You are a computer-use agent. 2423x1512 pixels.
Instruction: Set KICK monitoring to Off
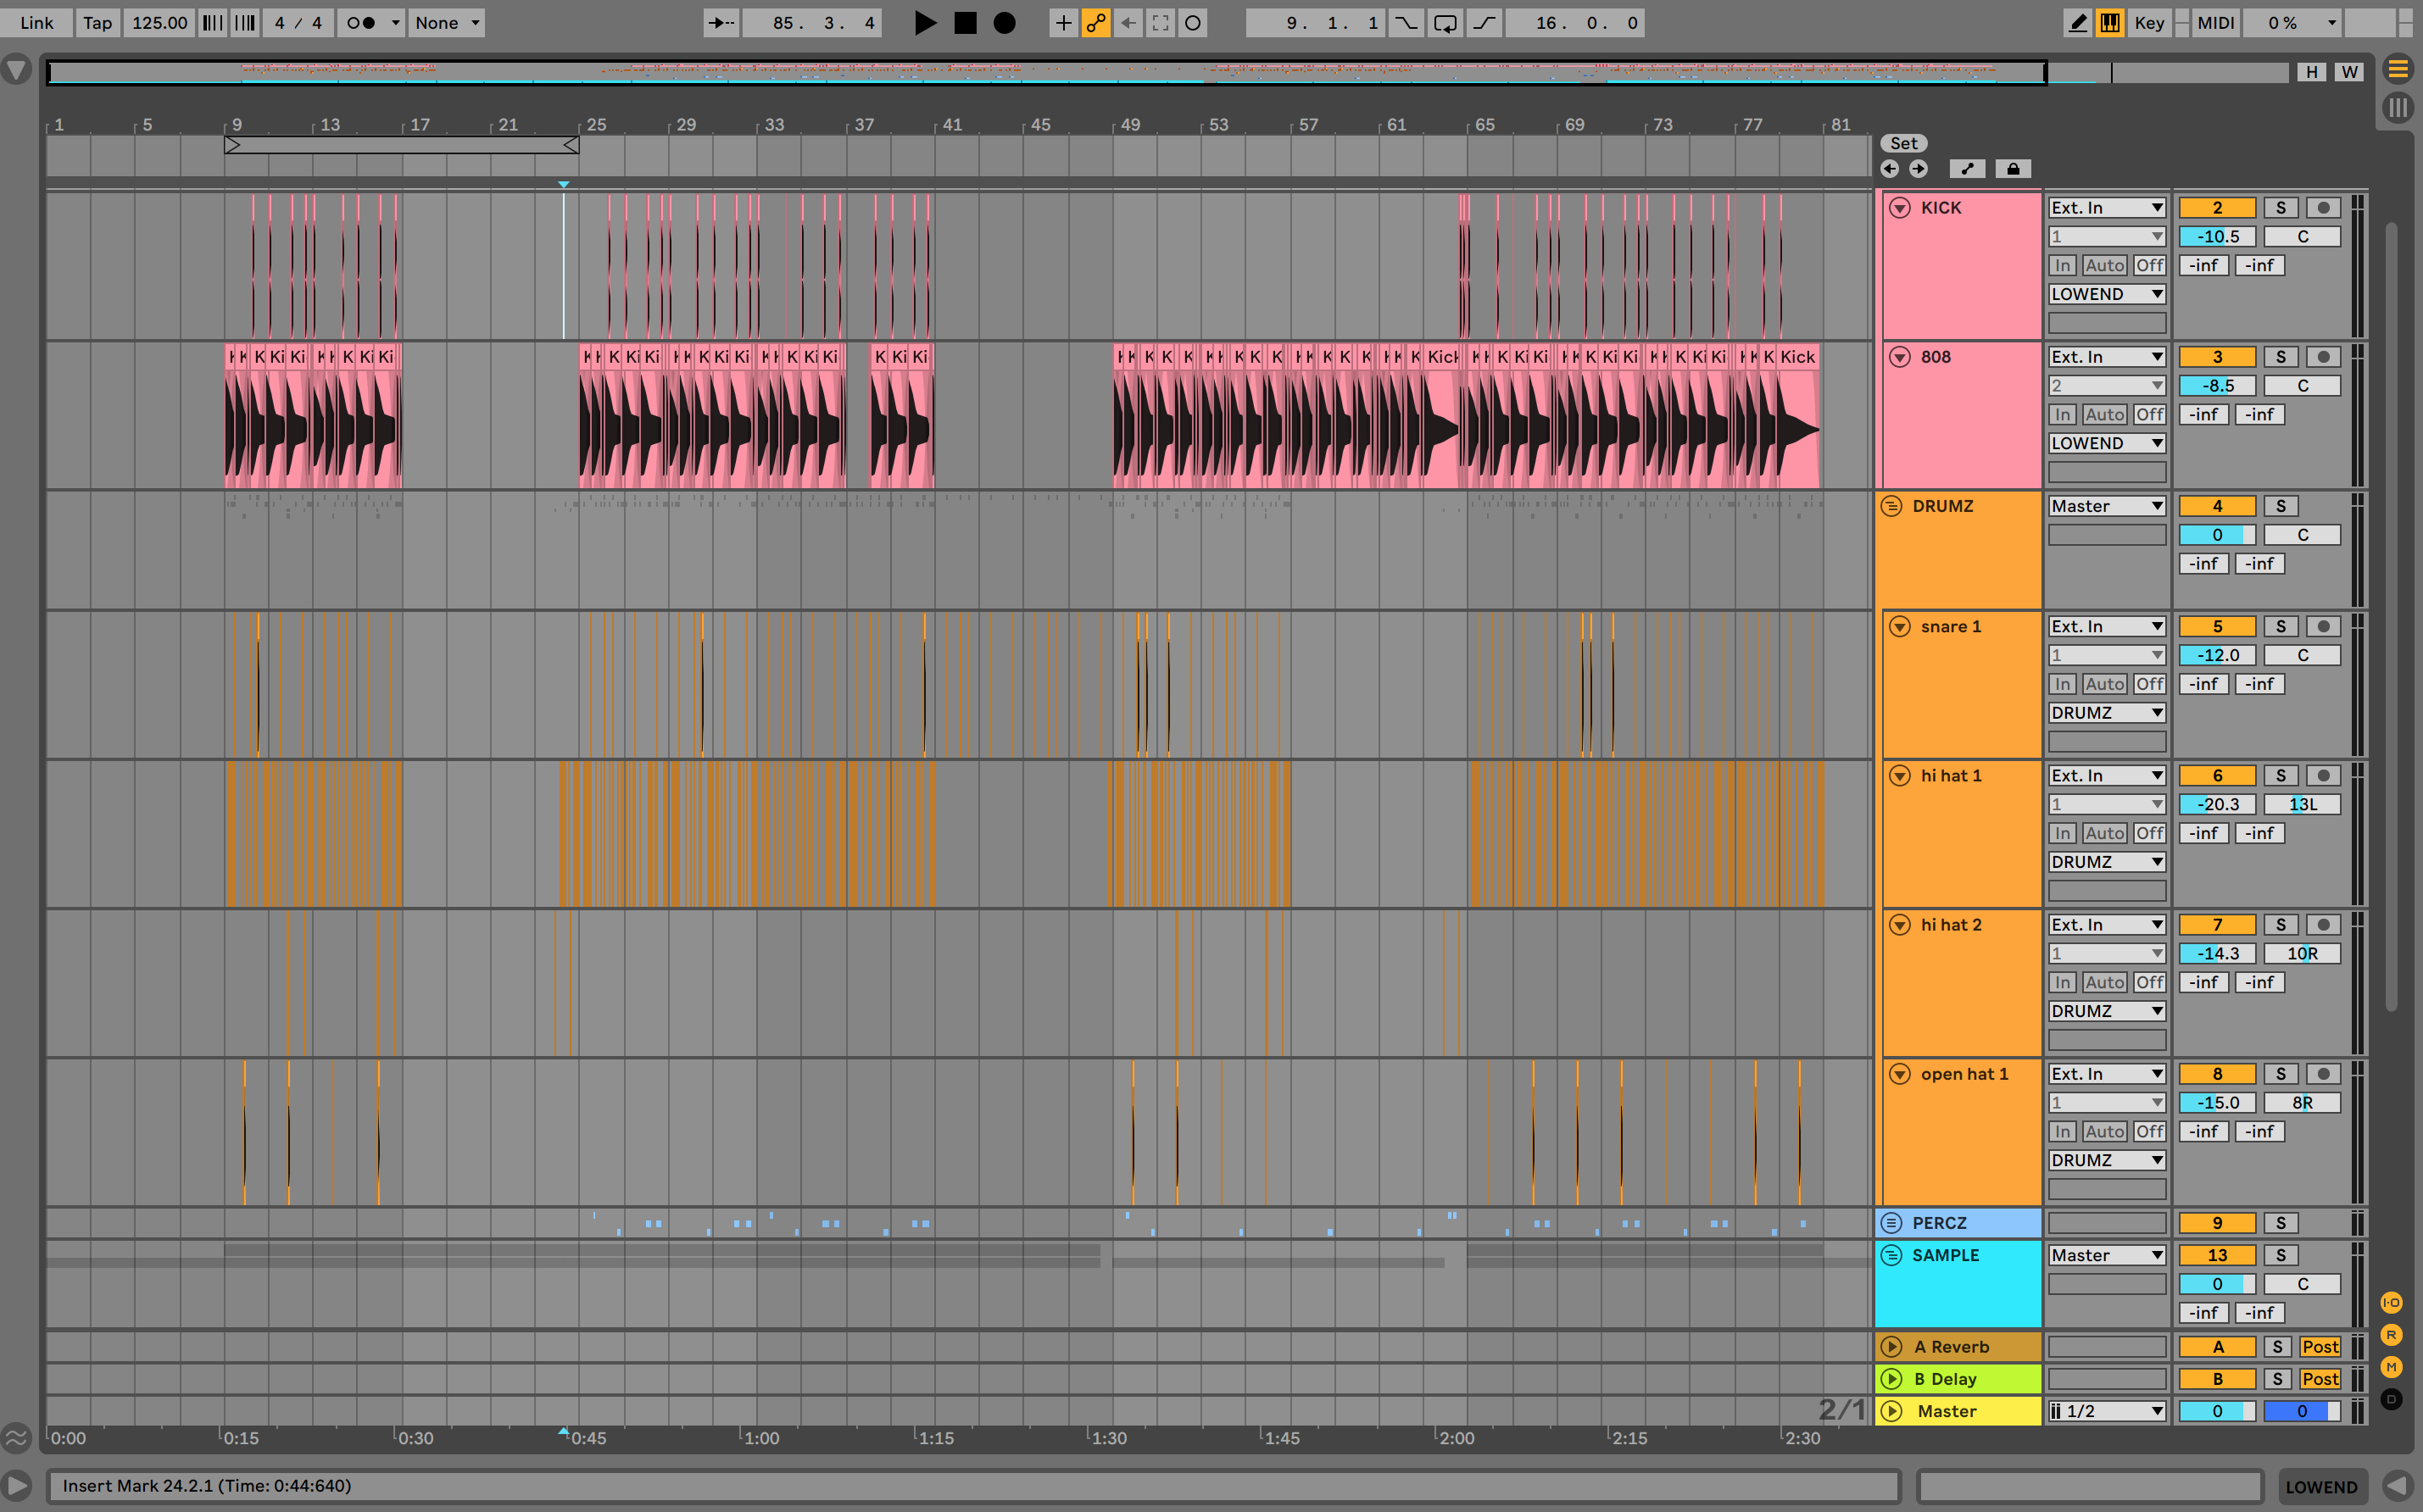tap(2149, 266)
